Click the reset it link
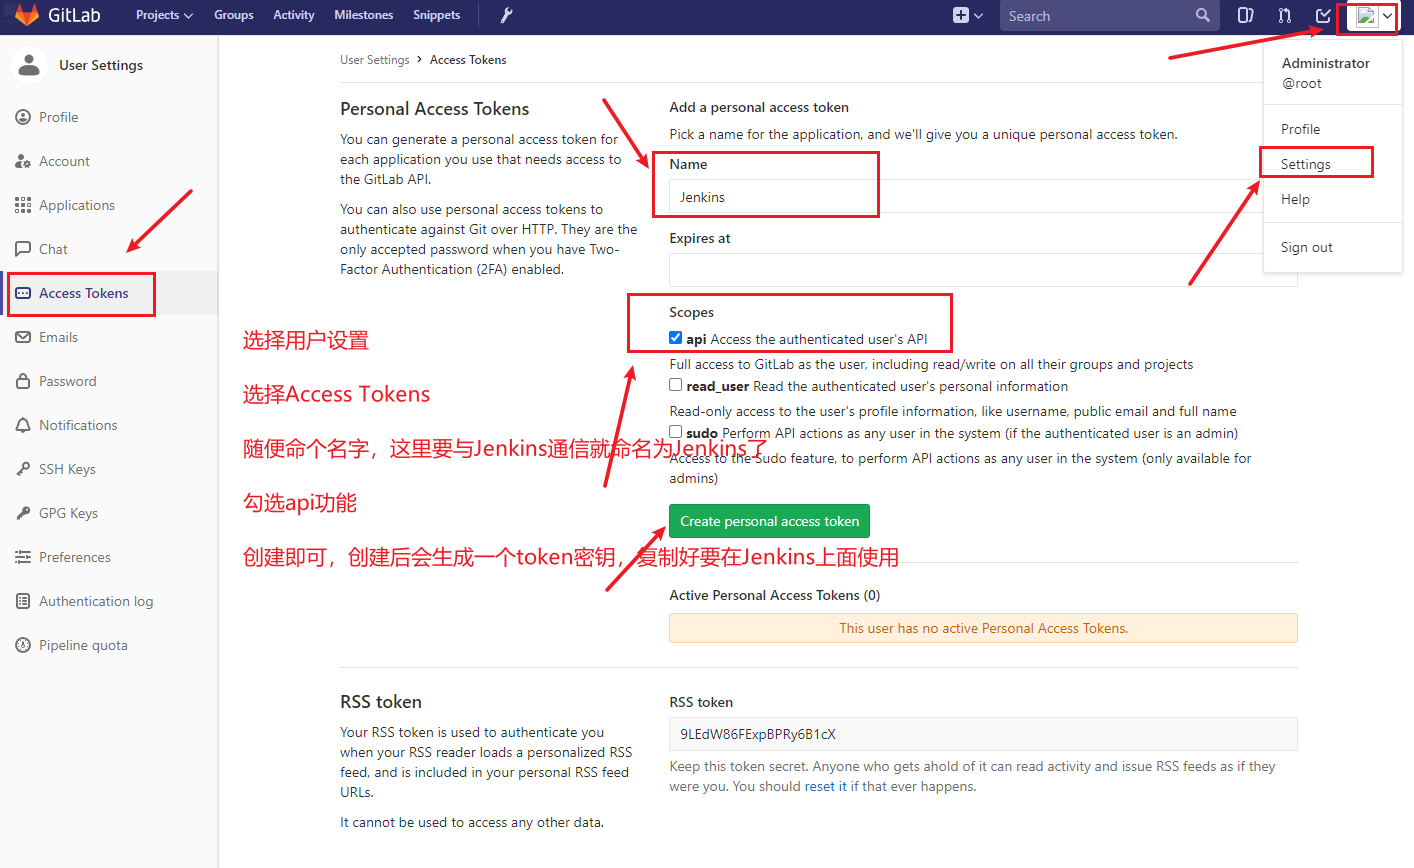Viewport: 1414px width, 868px height. pyautogui.click(x=825, y=786)
